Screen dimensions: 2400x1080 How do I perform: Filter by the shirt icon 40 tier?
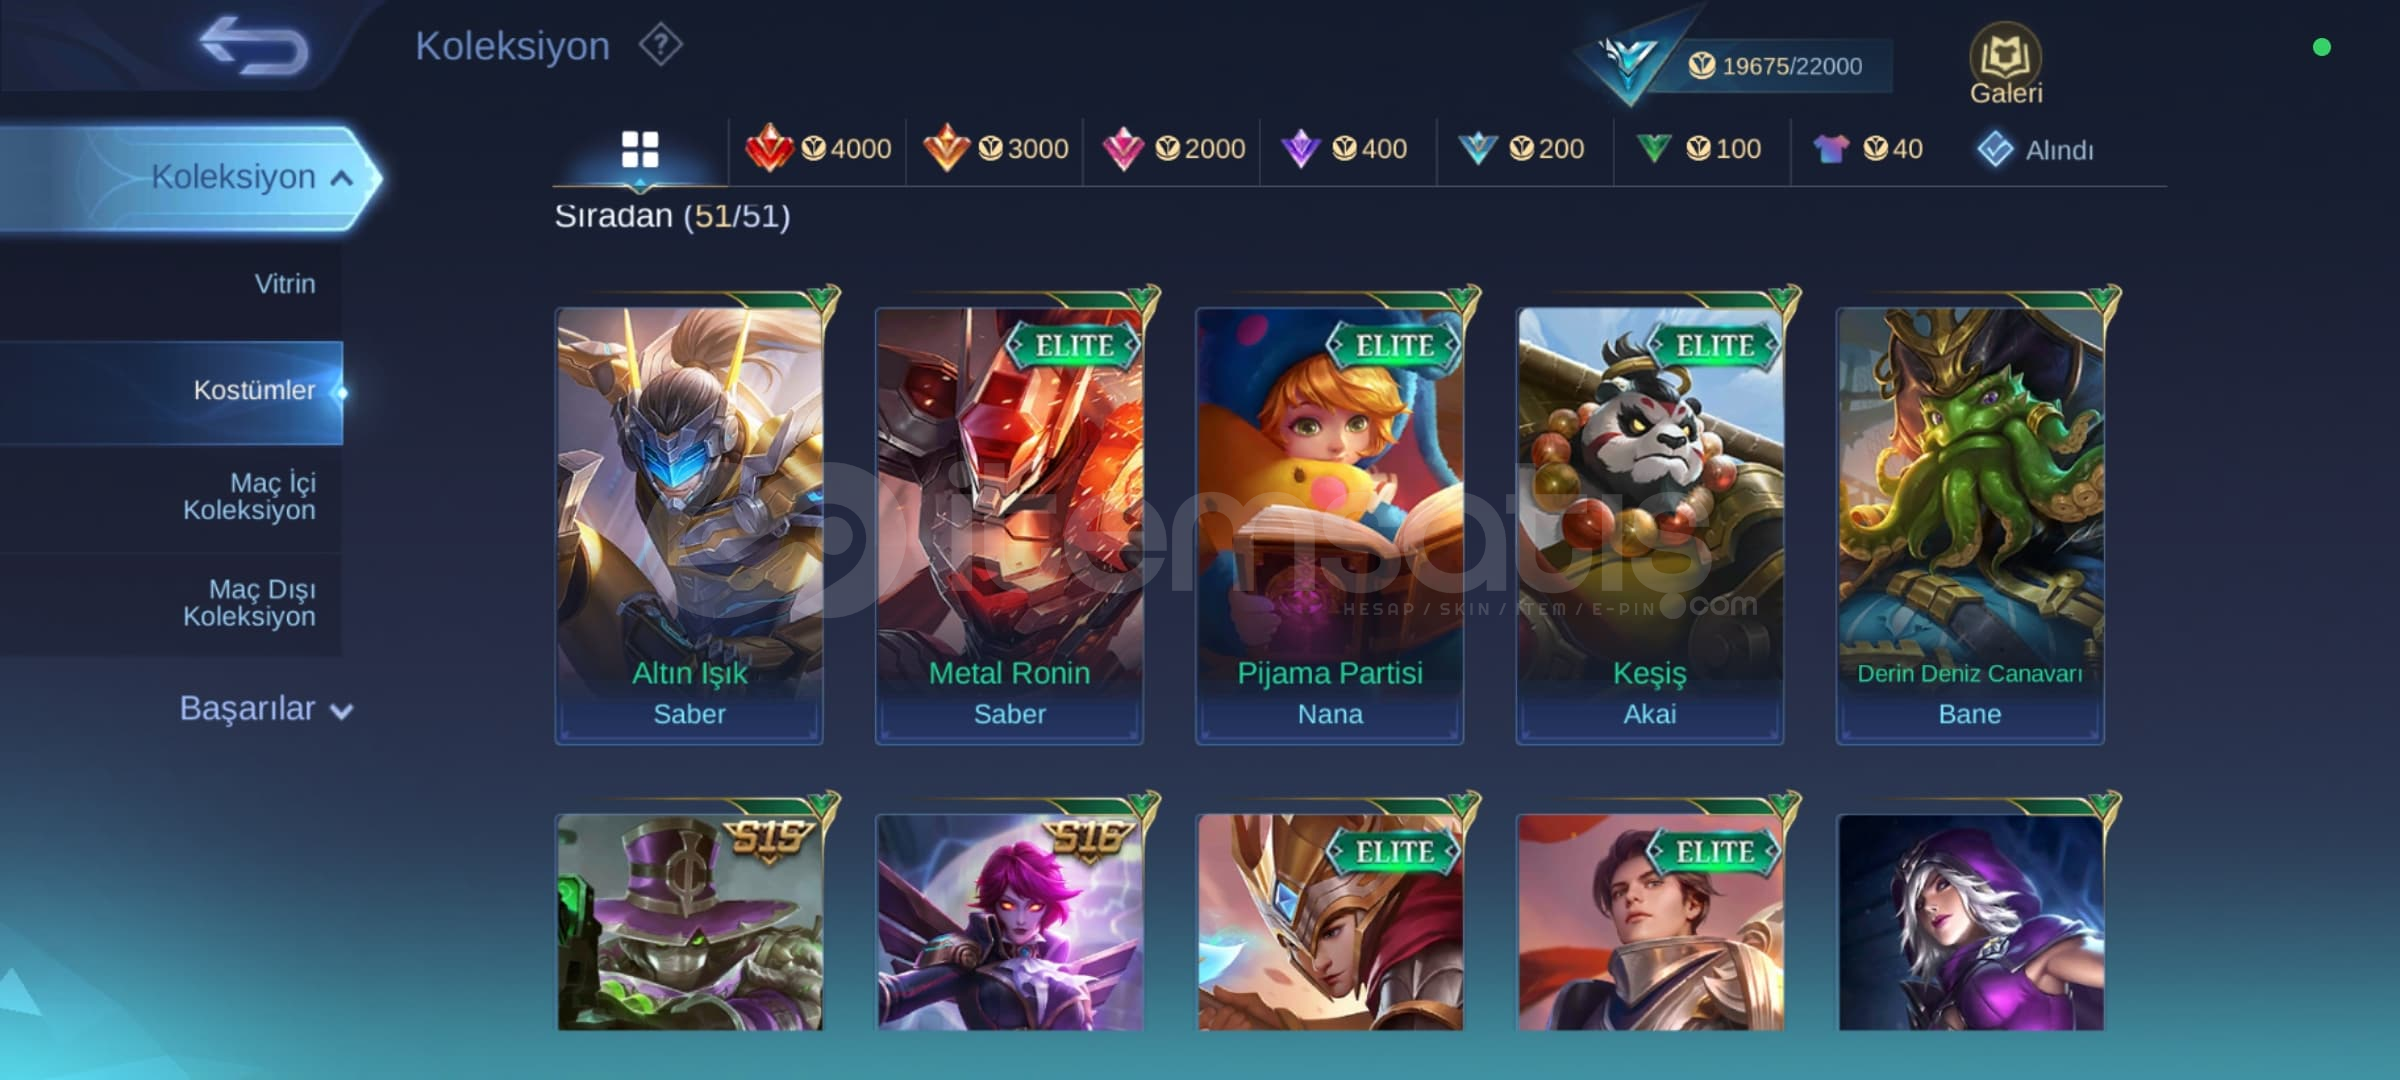[x=1867, y=149]
